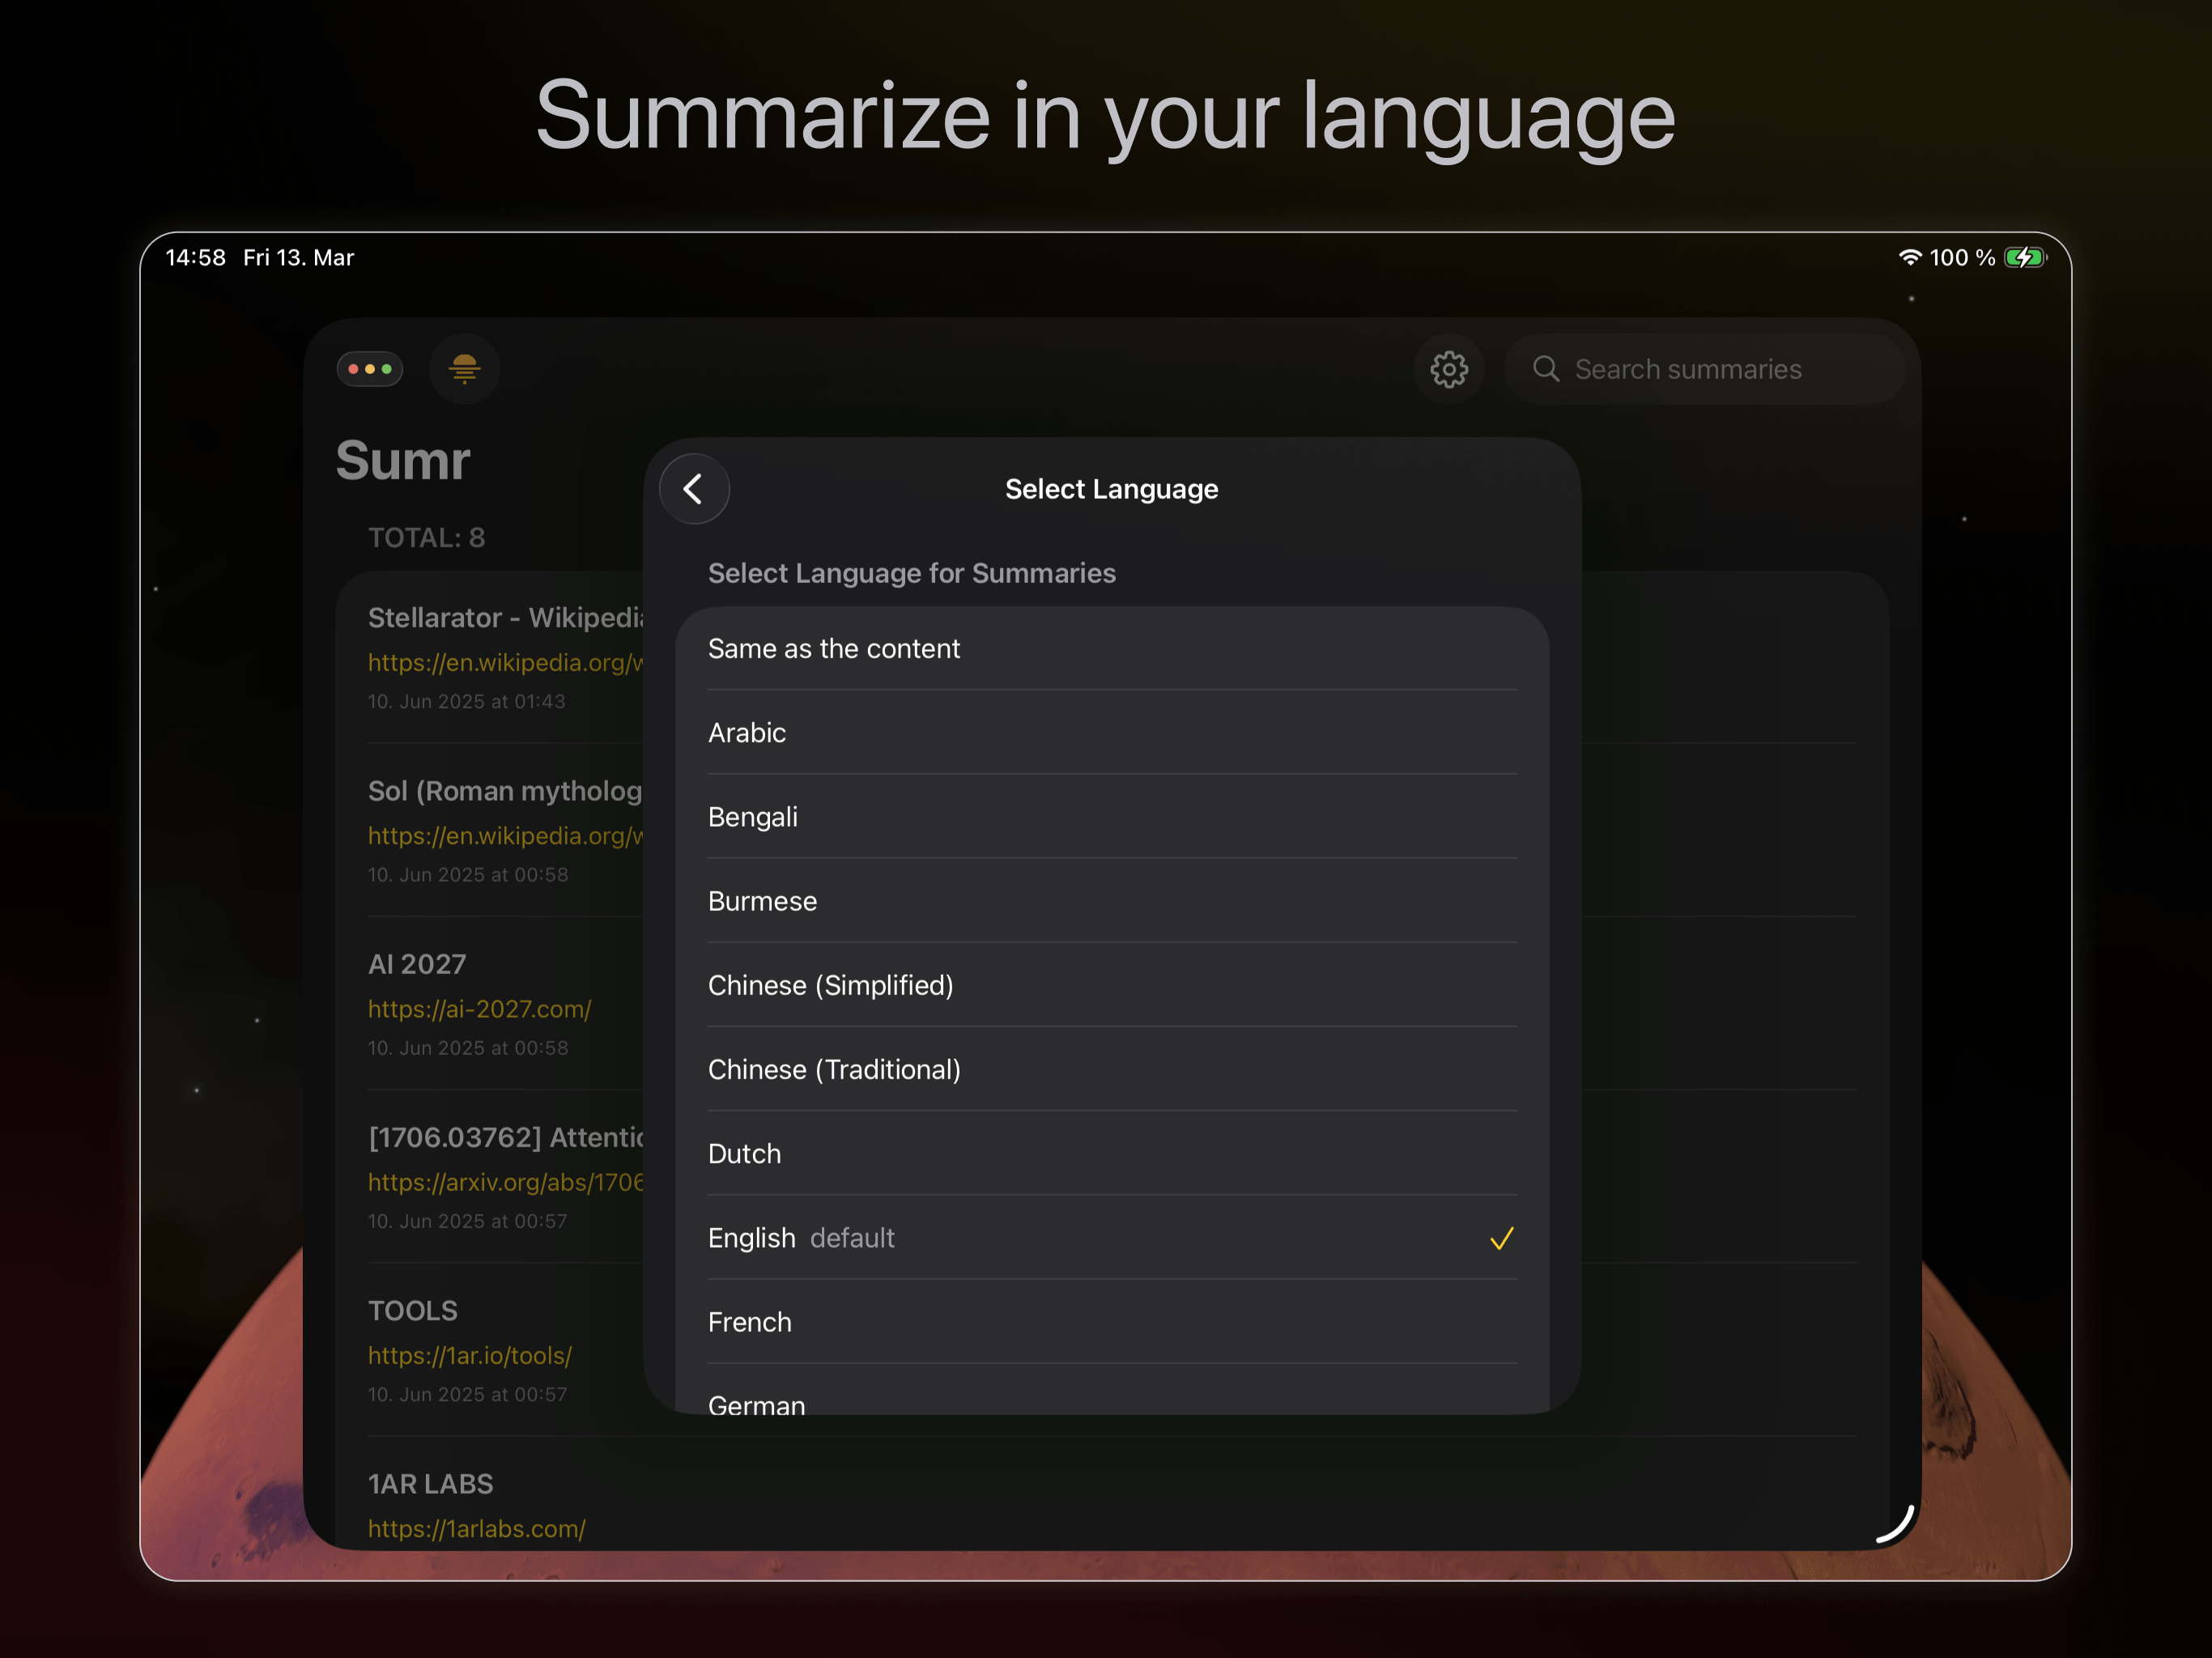Tap the Sumr sunset logo icon
The height and width of the screenshot is (1658, 2212).
(x=464, y=369)
